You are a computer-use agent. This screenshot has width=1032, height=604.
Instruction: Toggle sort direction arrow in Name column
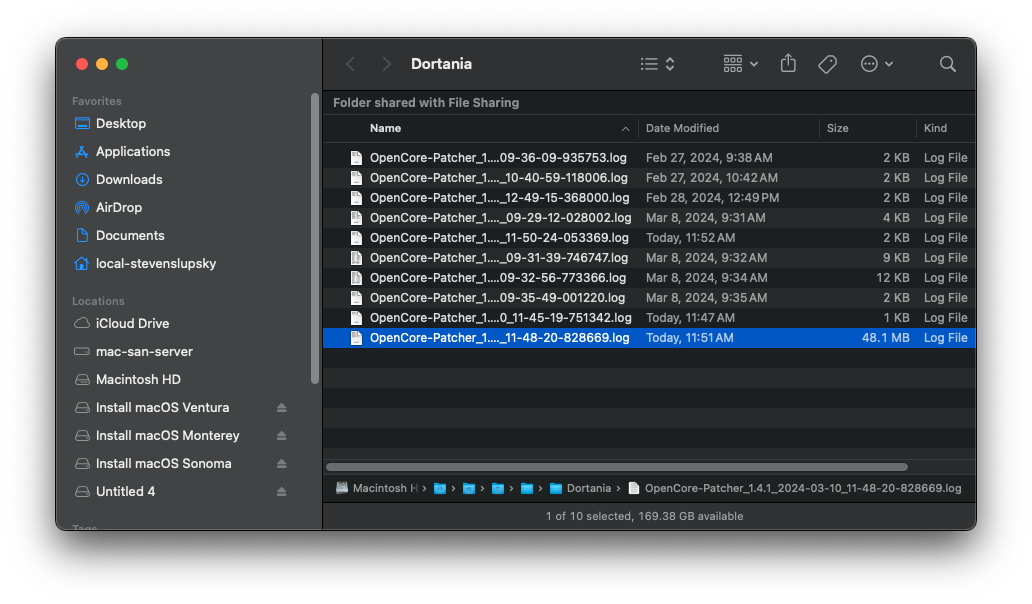(x=625, y=129)
